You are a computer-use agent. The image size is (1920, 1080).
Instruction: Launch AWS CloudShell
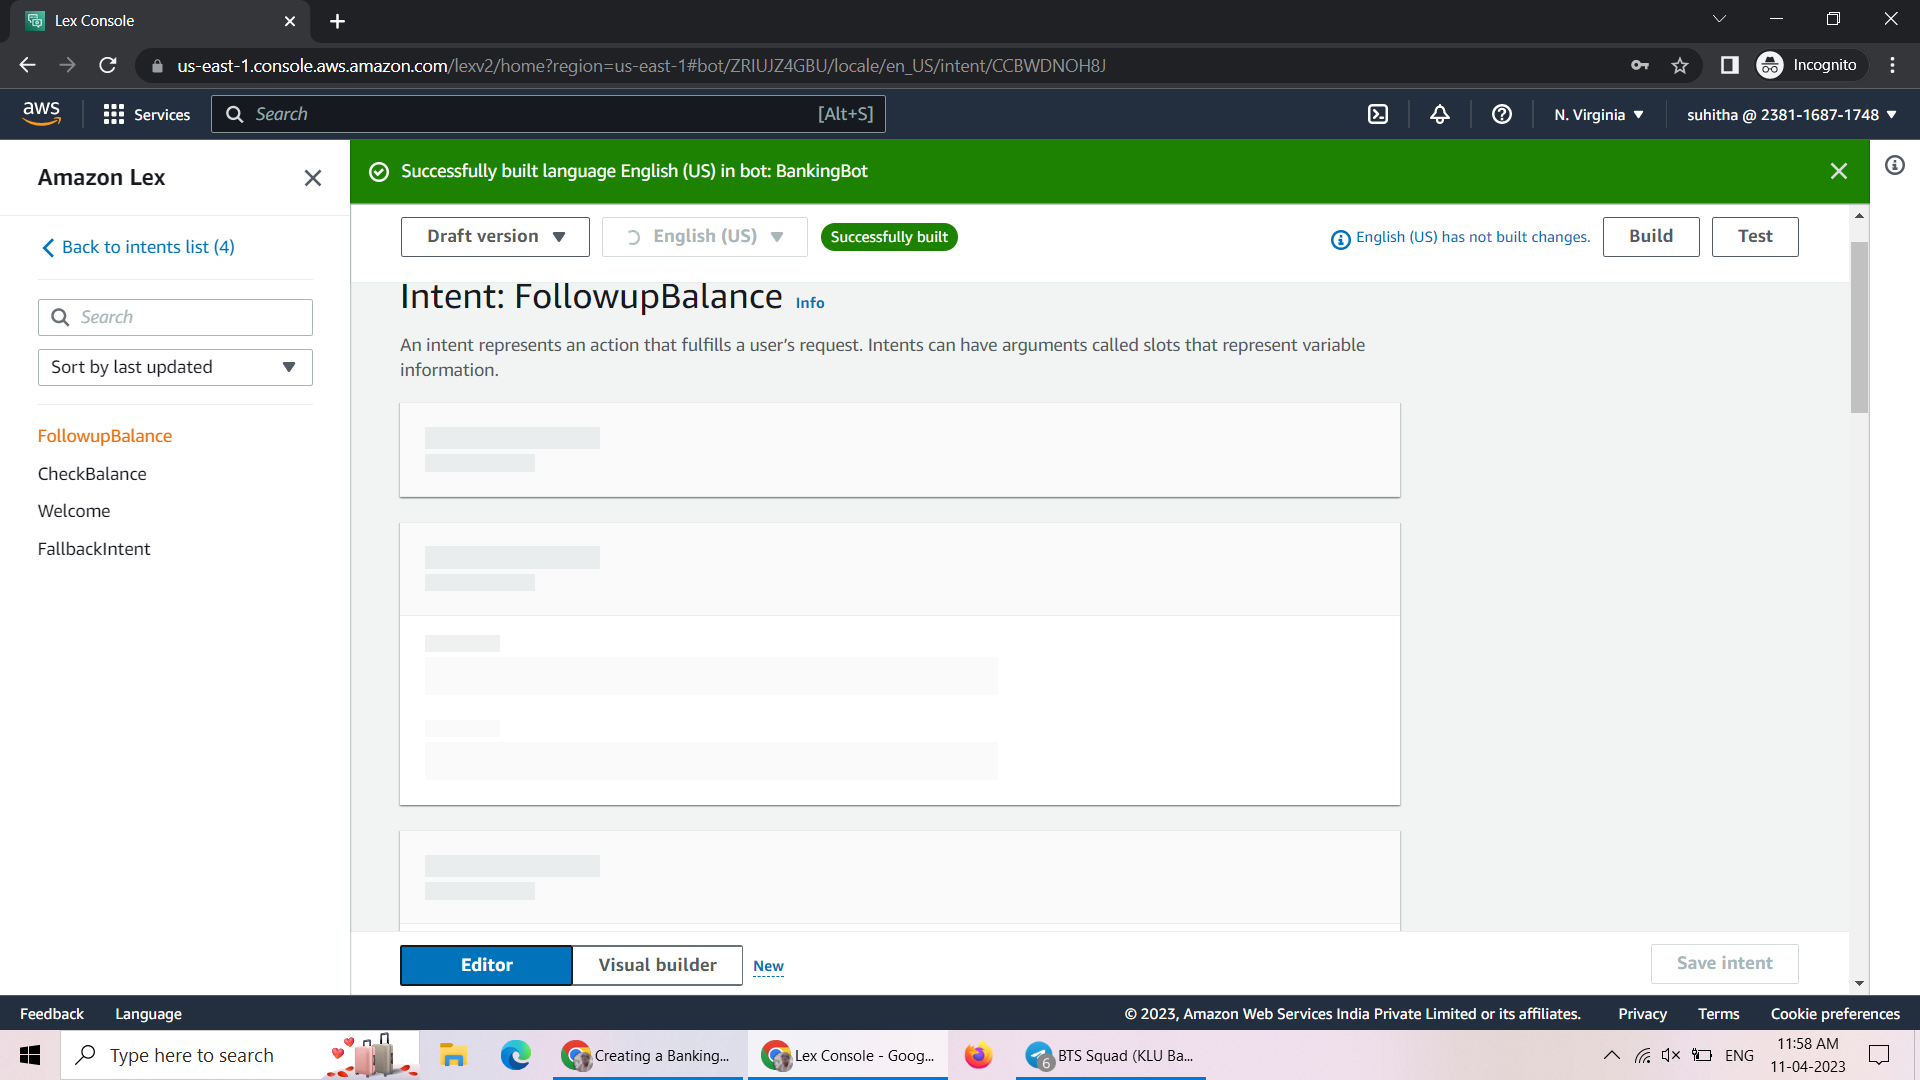1377,114
